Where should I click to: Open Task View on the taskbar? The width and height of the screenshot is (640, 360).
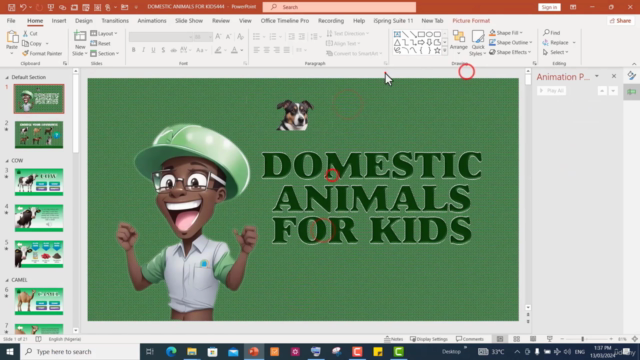pyautogui.click(x=150, y=351)
